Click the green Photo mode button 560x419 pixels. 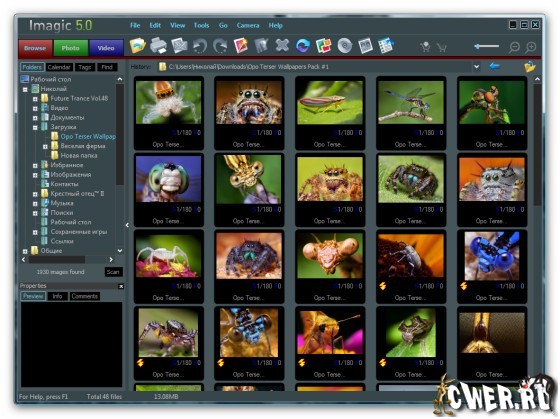[70, 48]
